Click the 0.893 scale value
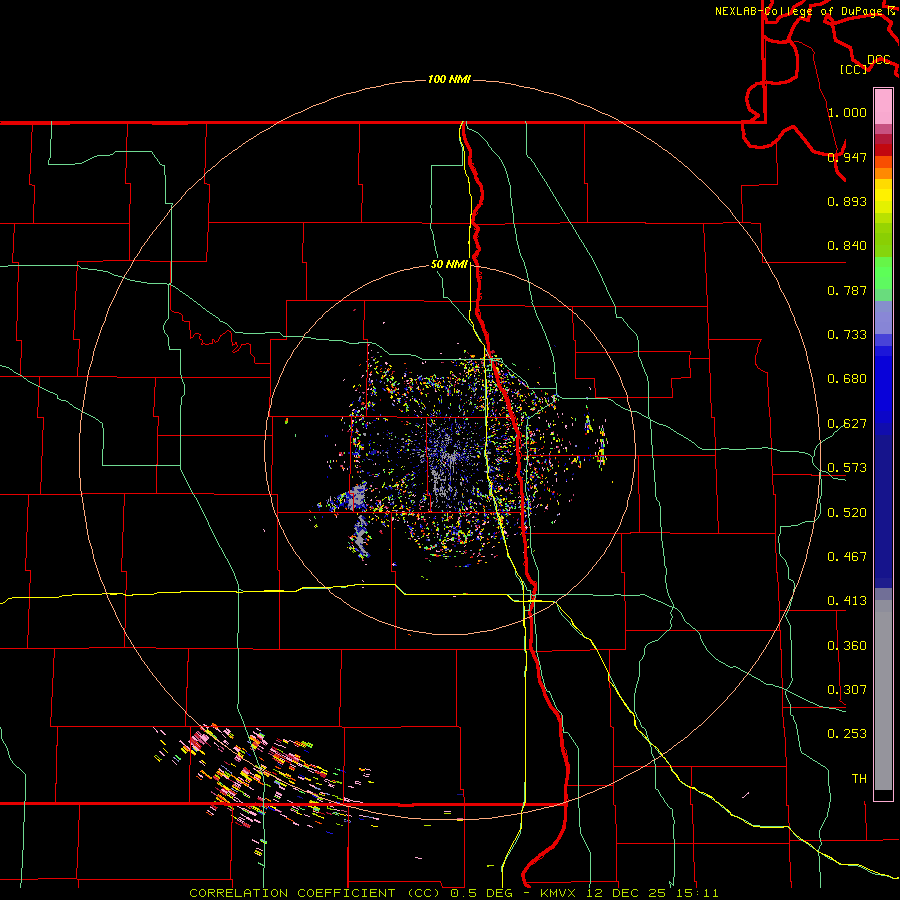The height and width of the screenshot is (900, 900). pyautogui.click(x=847, y=201)
